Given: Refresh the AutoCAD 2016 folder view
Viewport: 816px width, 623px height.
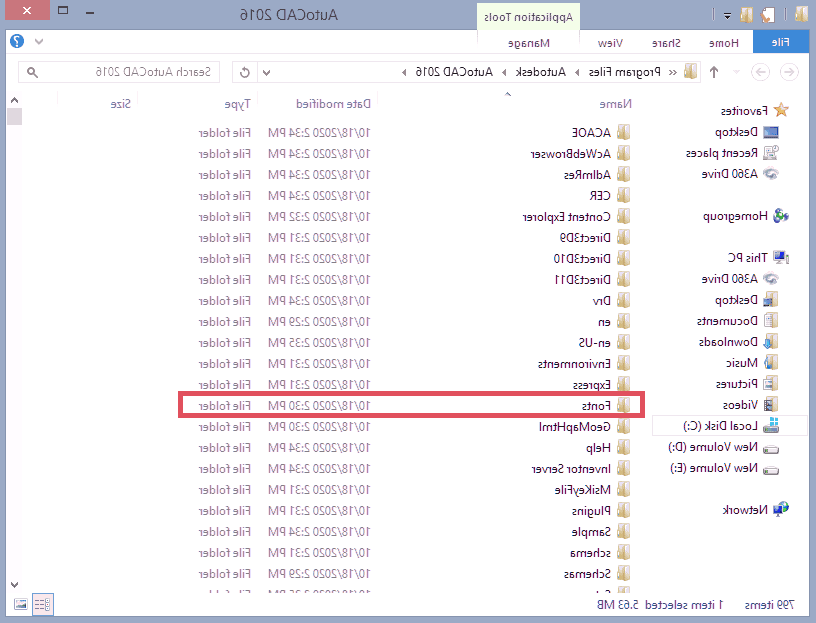Looking at the screenshot, I should coord(245,72).
